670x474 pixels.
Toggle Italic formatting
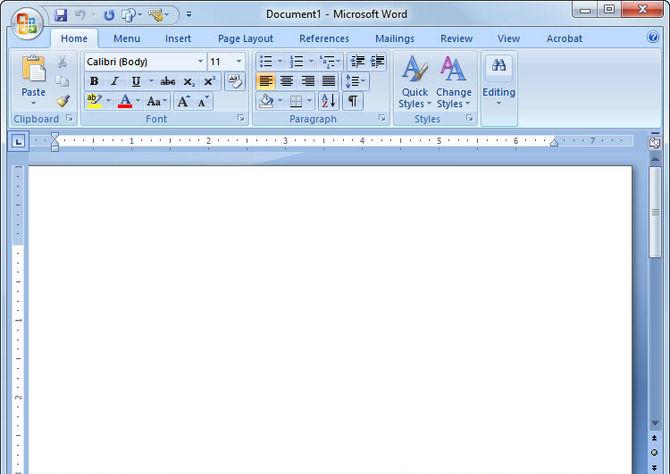pos(115,81)
